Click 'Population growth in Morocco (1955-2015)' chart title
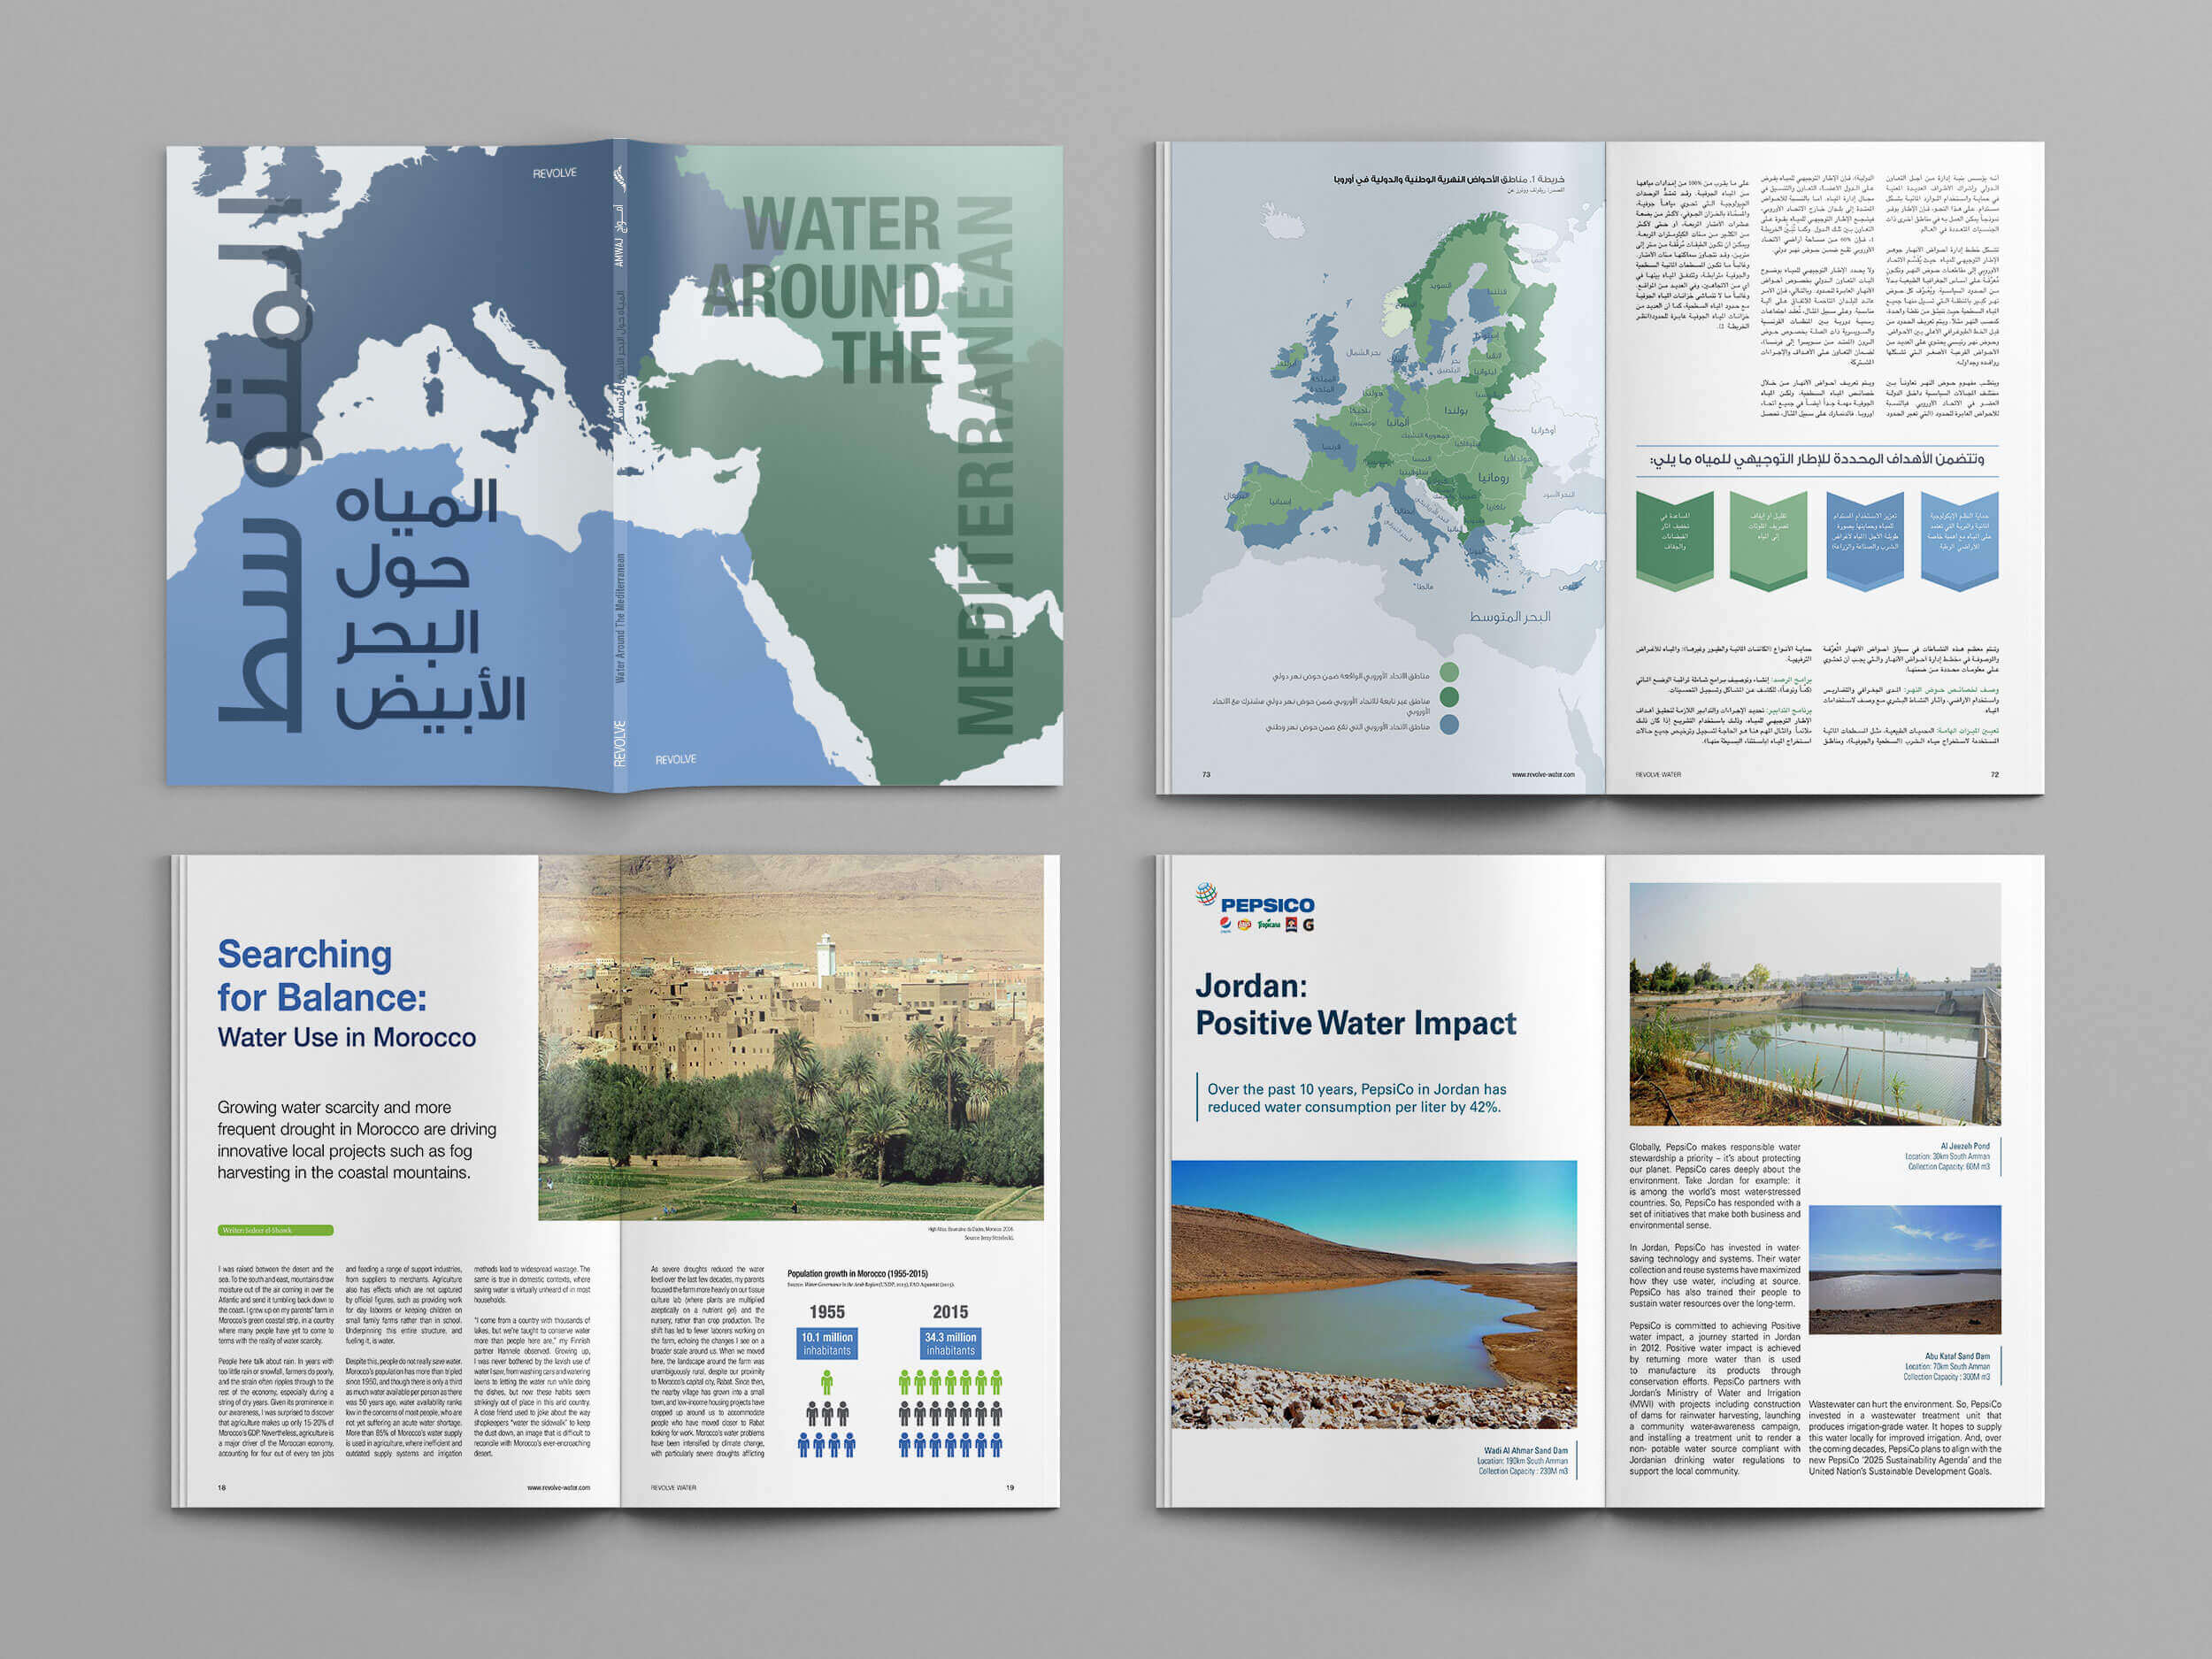This screenshot has height=1659, width=2212. 858,1274
